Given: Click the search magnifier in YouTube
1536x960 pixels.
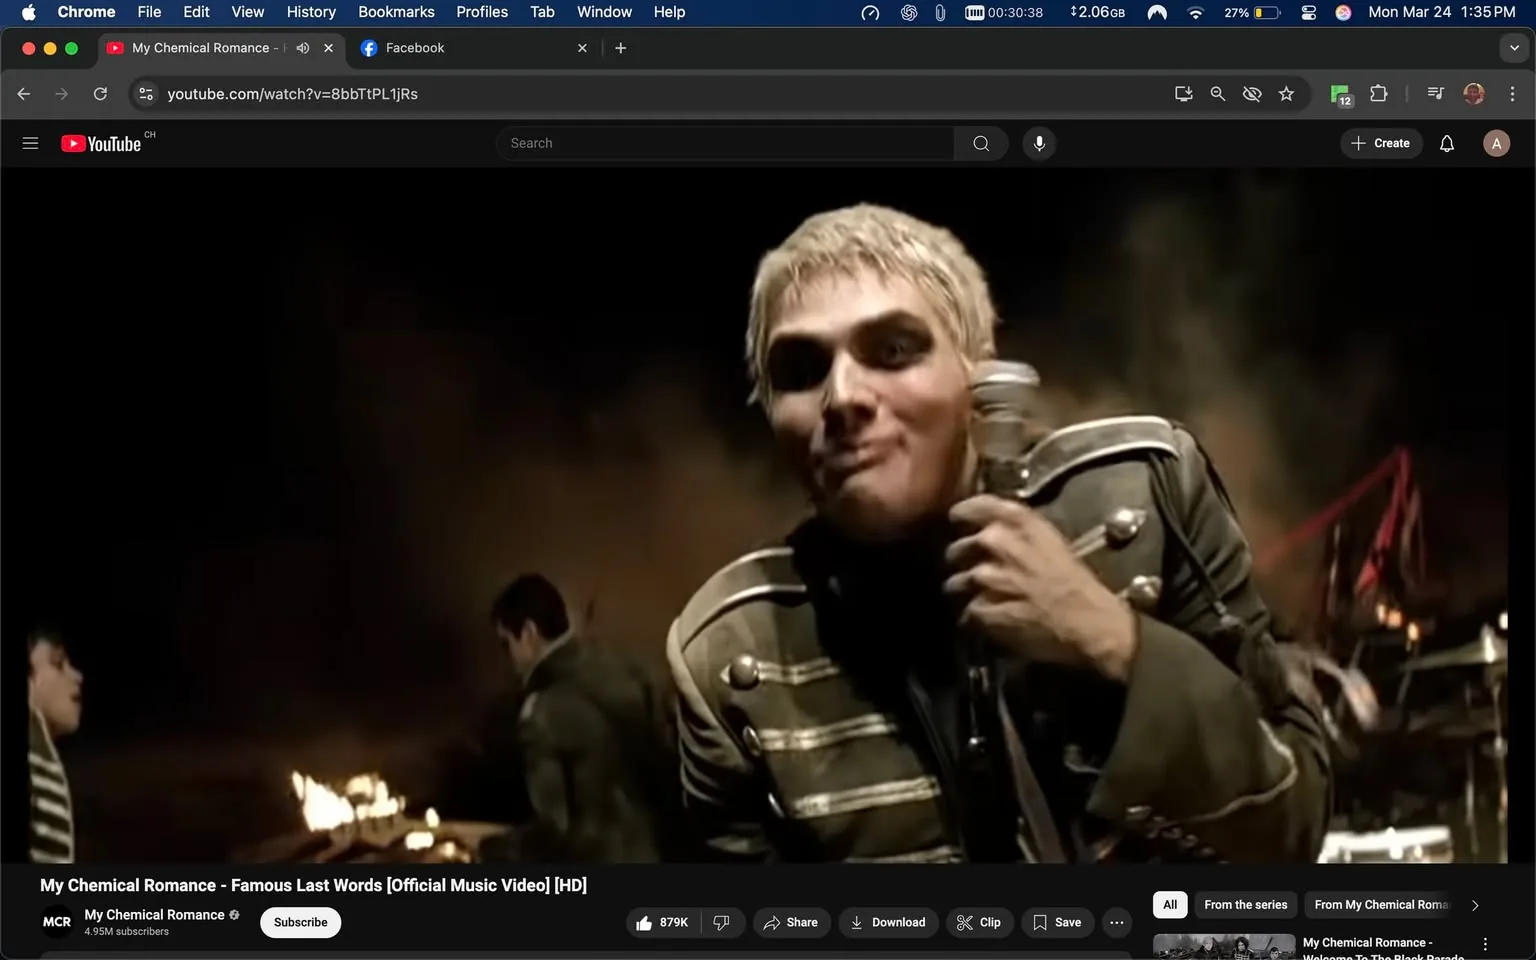Looking at the screenshot, I should pyautogui.click(x=980, y=143).
